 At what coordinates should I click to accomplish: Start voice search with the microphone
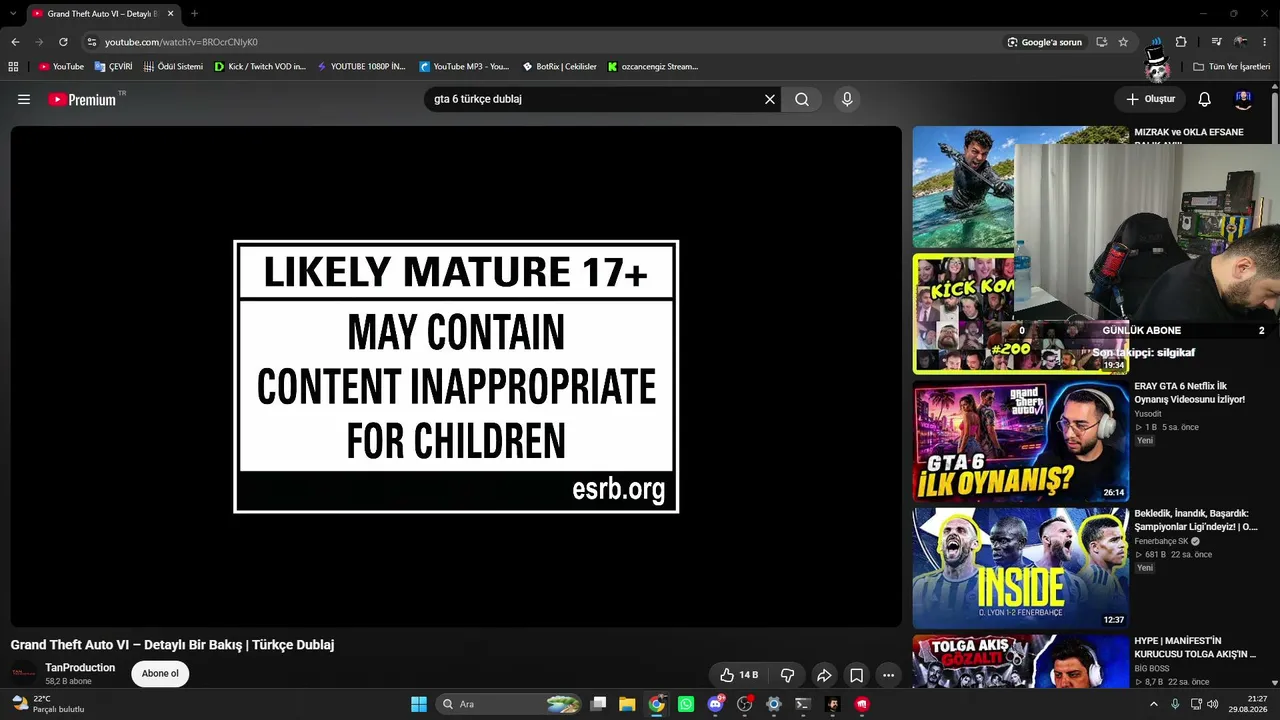point(847,100)
